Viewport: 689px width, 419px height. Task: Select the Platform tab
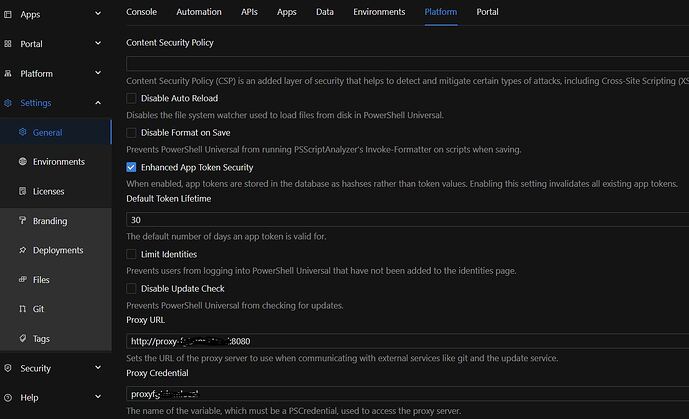pyautogui.click(x=441, y=12)
